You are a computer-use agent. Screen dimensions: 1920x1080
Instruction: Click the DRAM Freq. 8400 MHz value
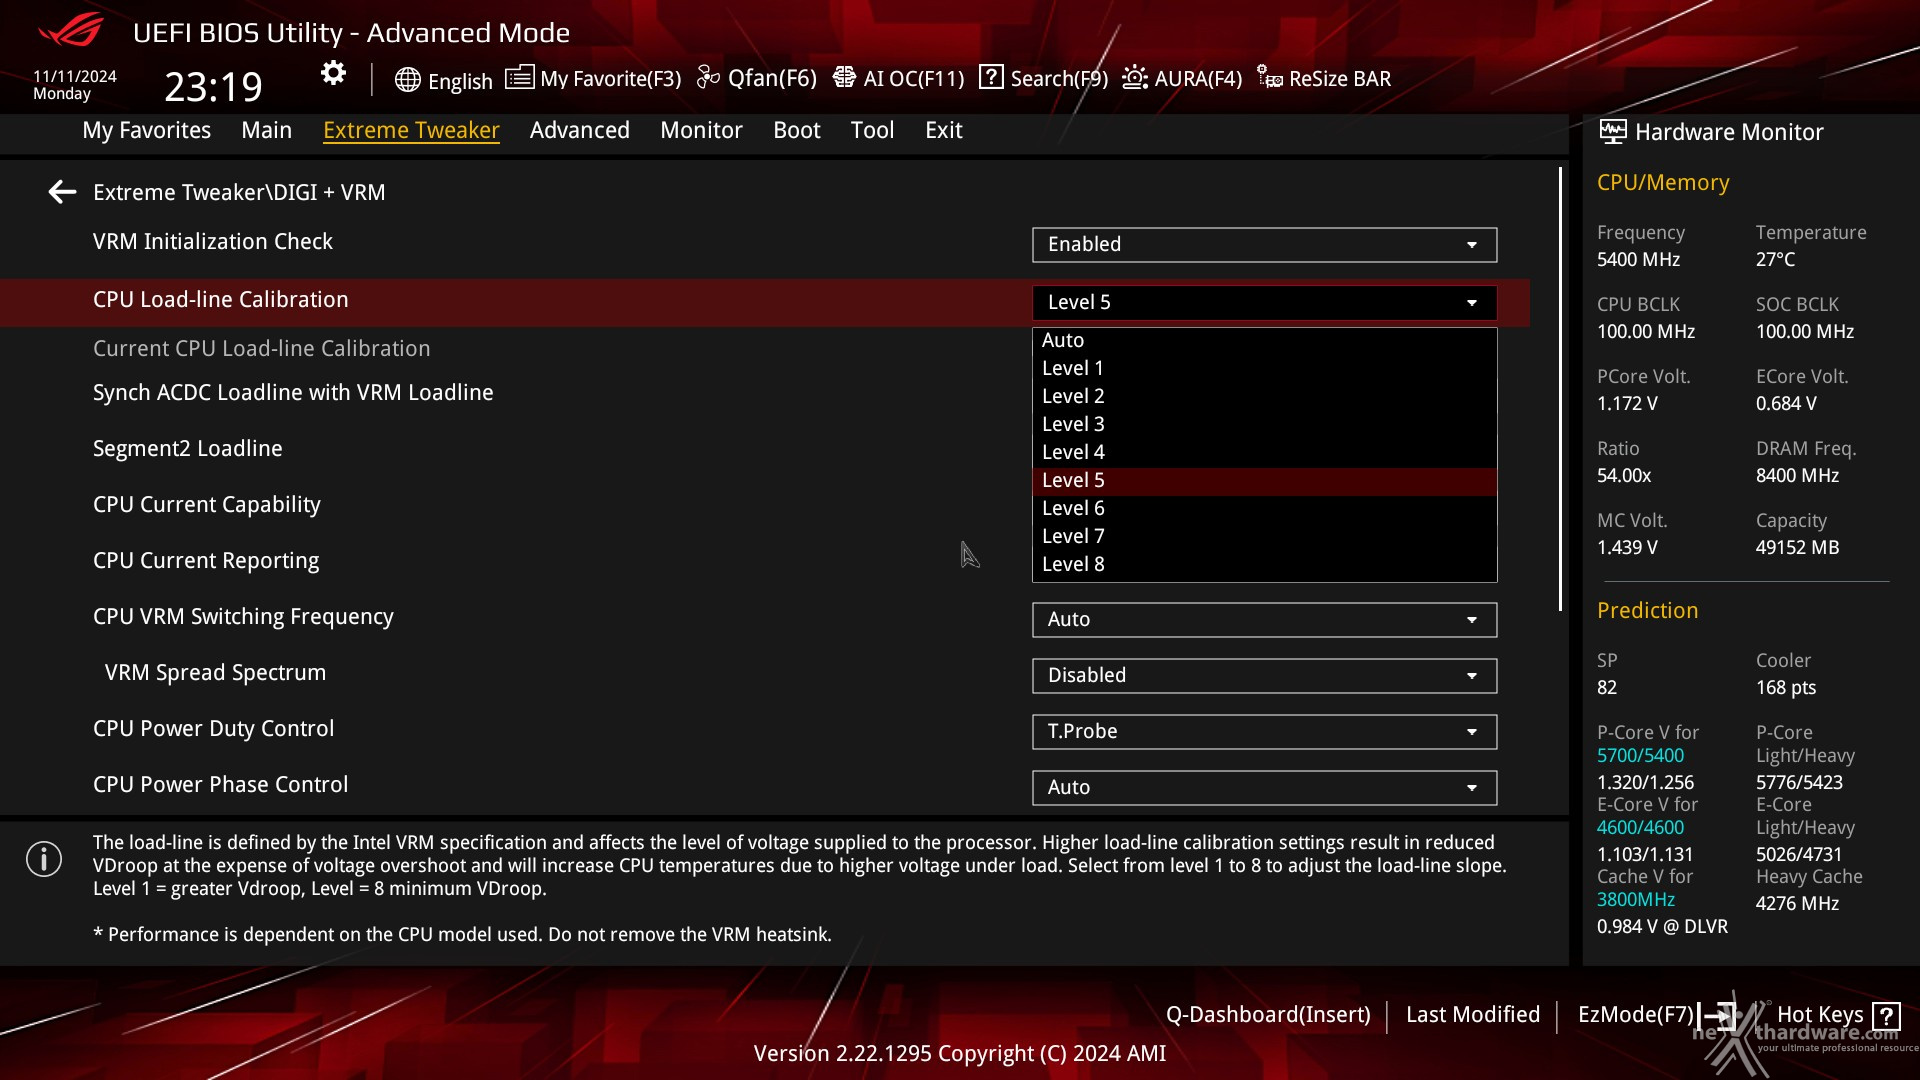tap(1797, 476)
